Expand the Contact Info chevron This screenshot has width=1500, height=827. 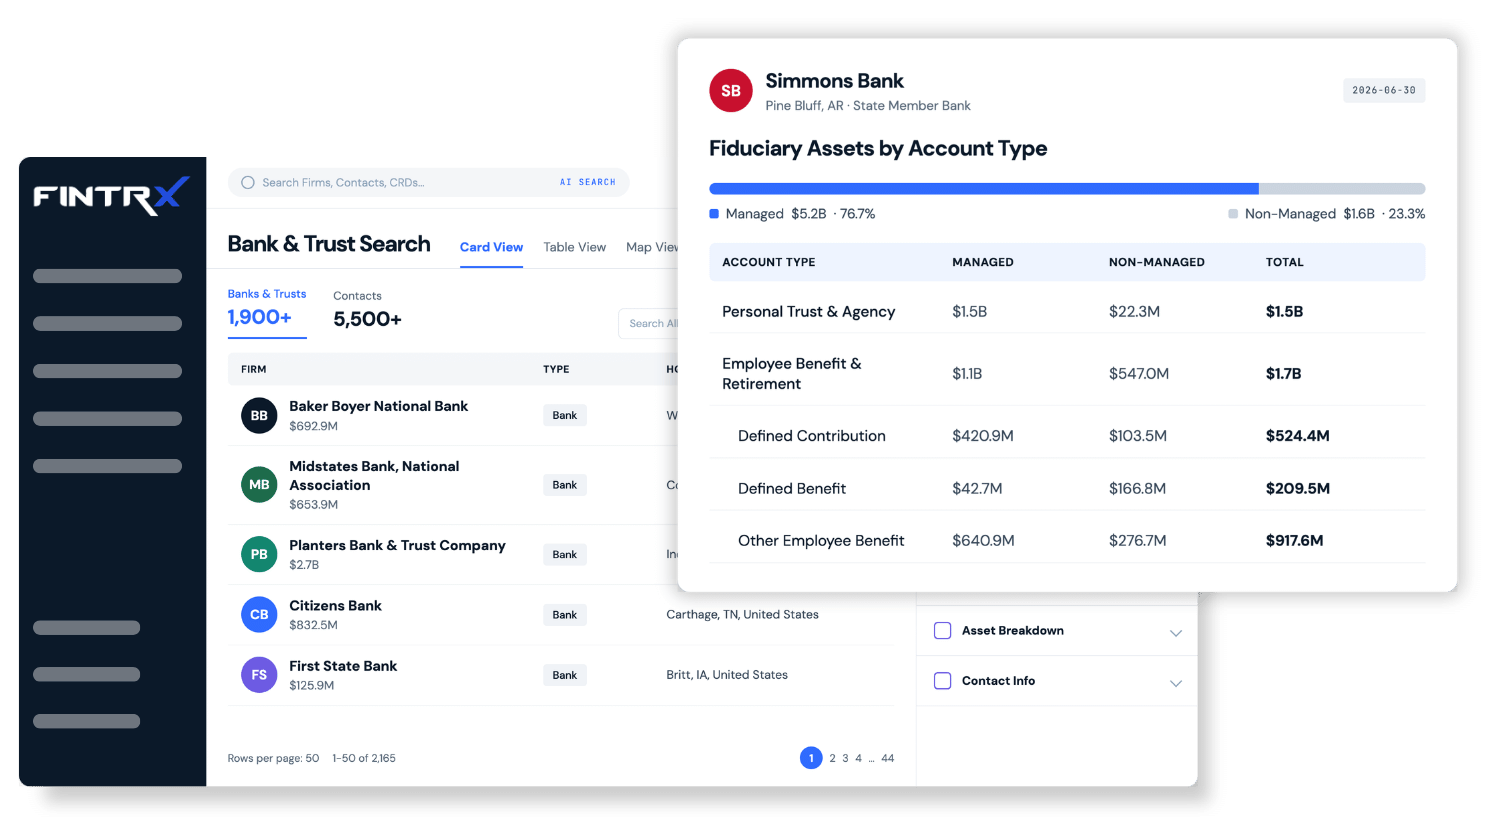tap(1176, 683)
